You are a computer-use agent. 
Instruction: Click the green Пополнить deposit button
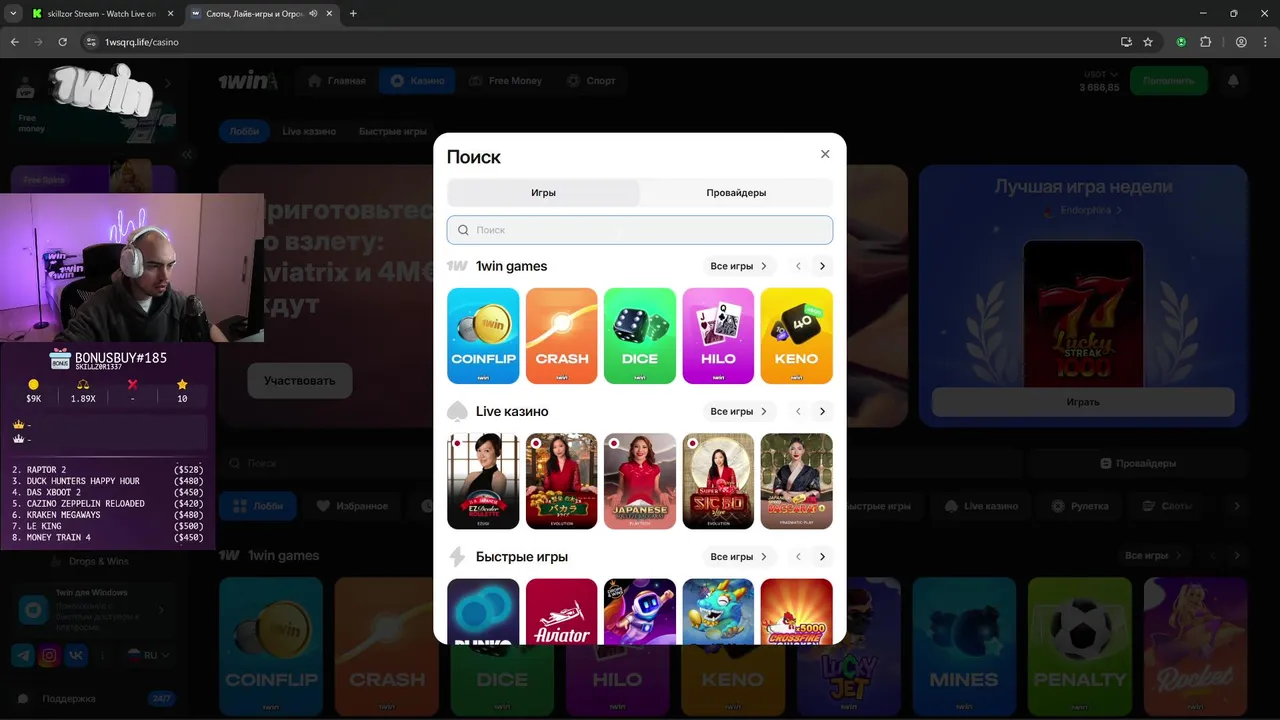pyautogui.click(x=1169, y=81)
